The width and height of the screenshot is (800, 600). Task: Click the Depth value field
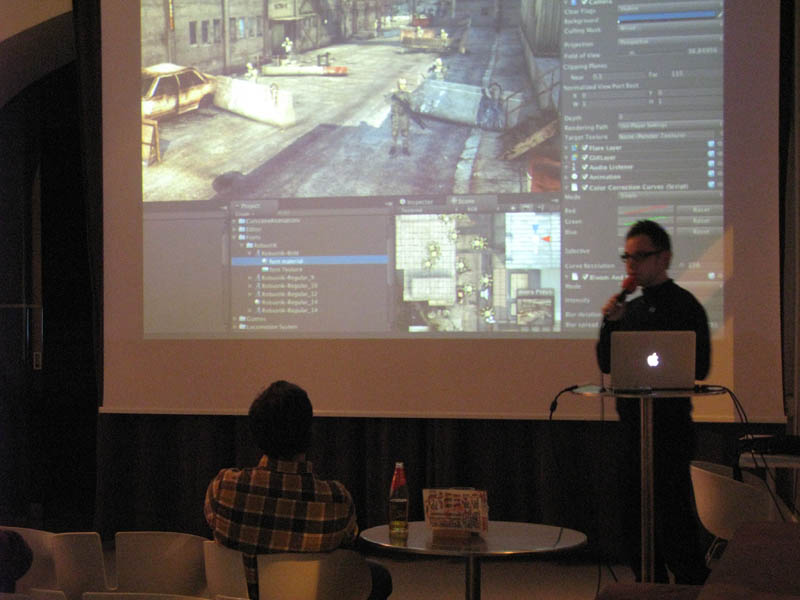tap(669, 117)
